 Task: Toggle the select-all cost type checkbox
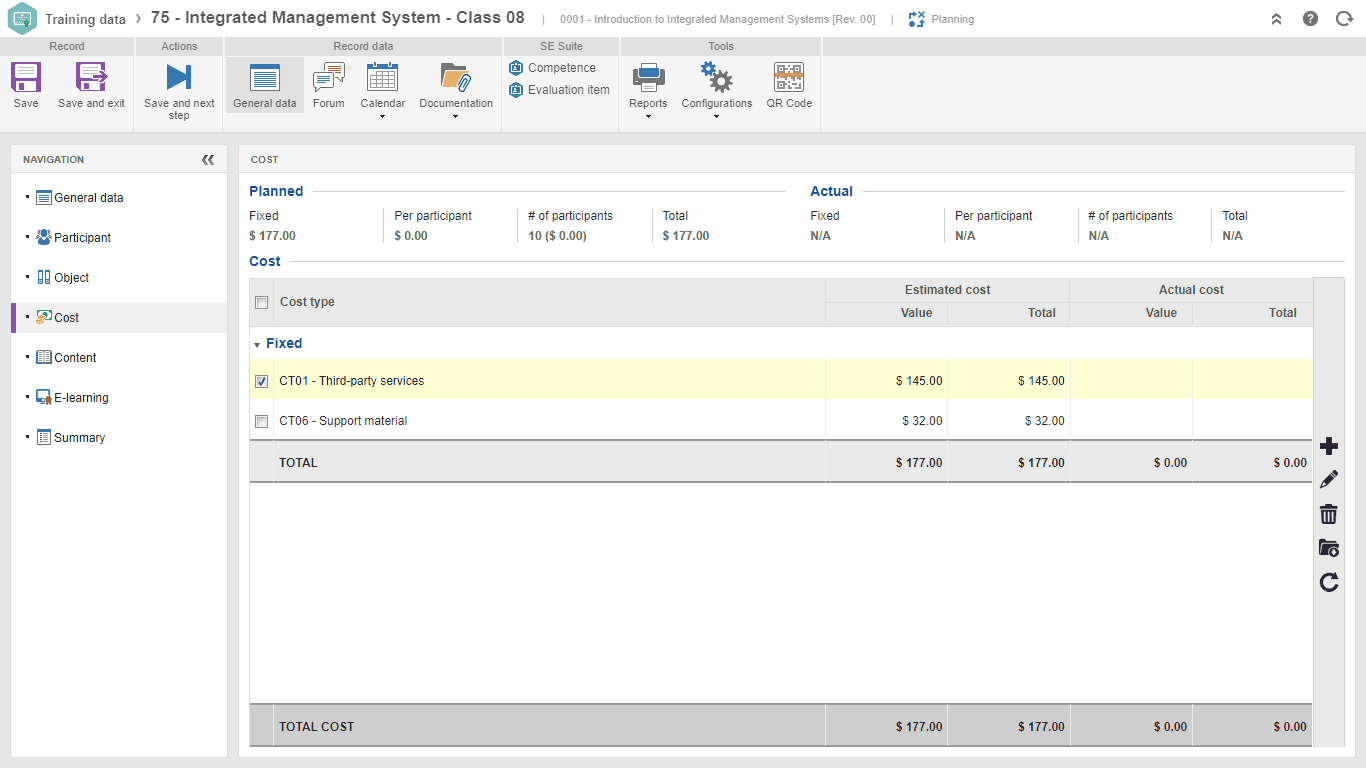[x=262, y=303]
